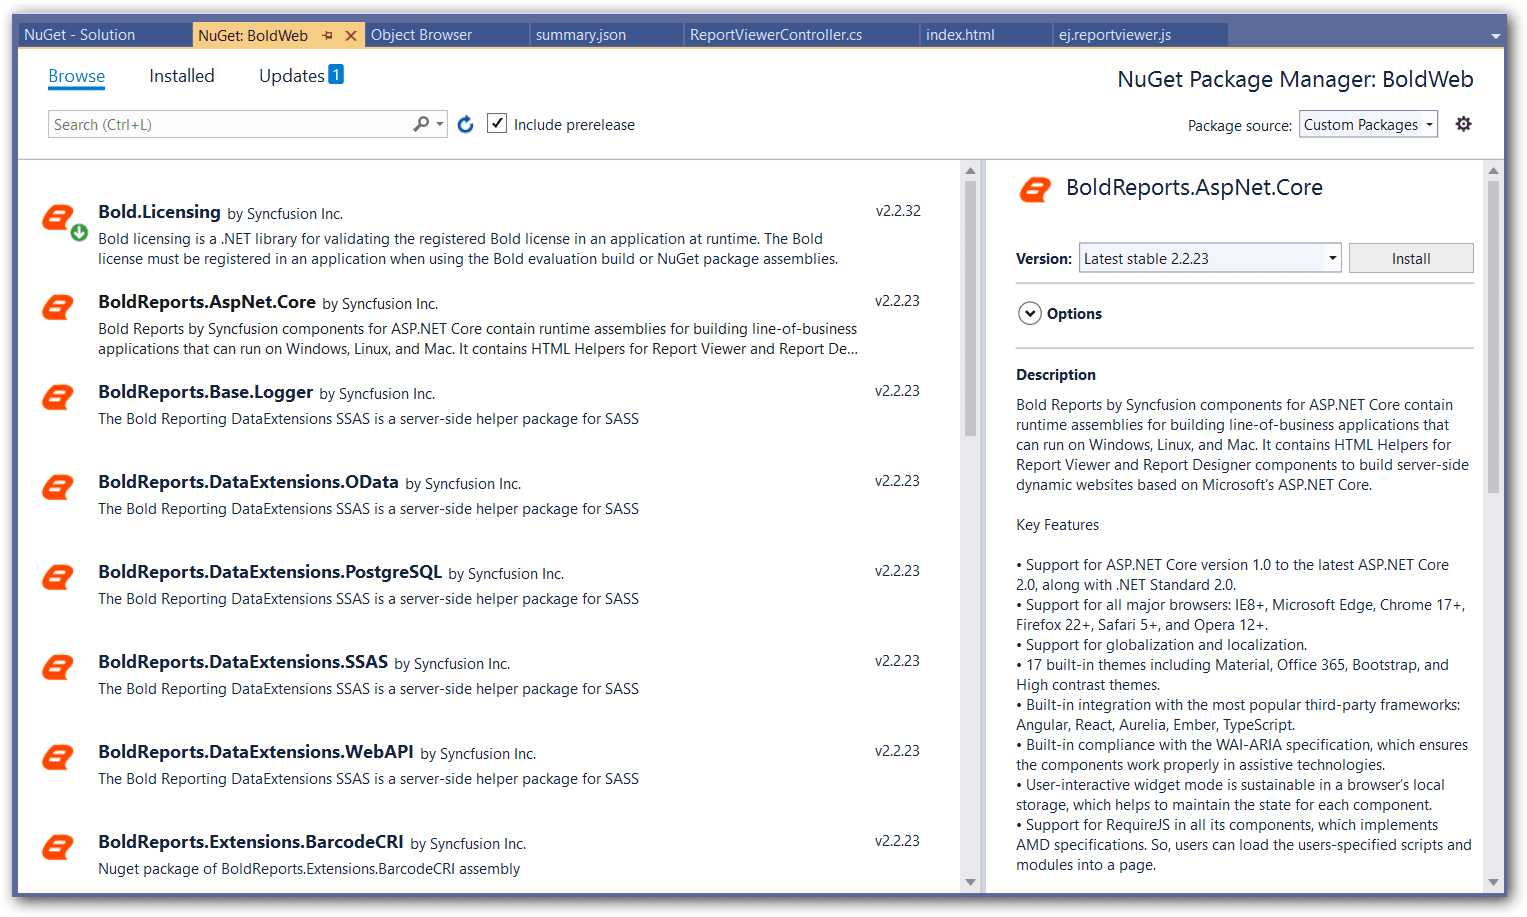Switch to the Updates tab
This screenshot has width=1527, height=917.
[x=291, y=76]
